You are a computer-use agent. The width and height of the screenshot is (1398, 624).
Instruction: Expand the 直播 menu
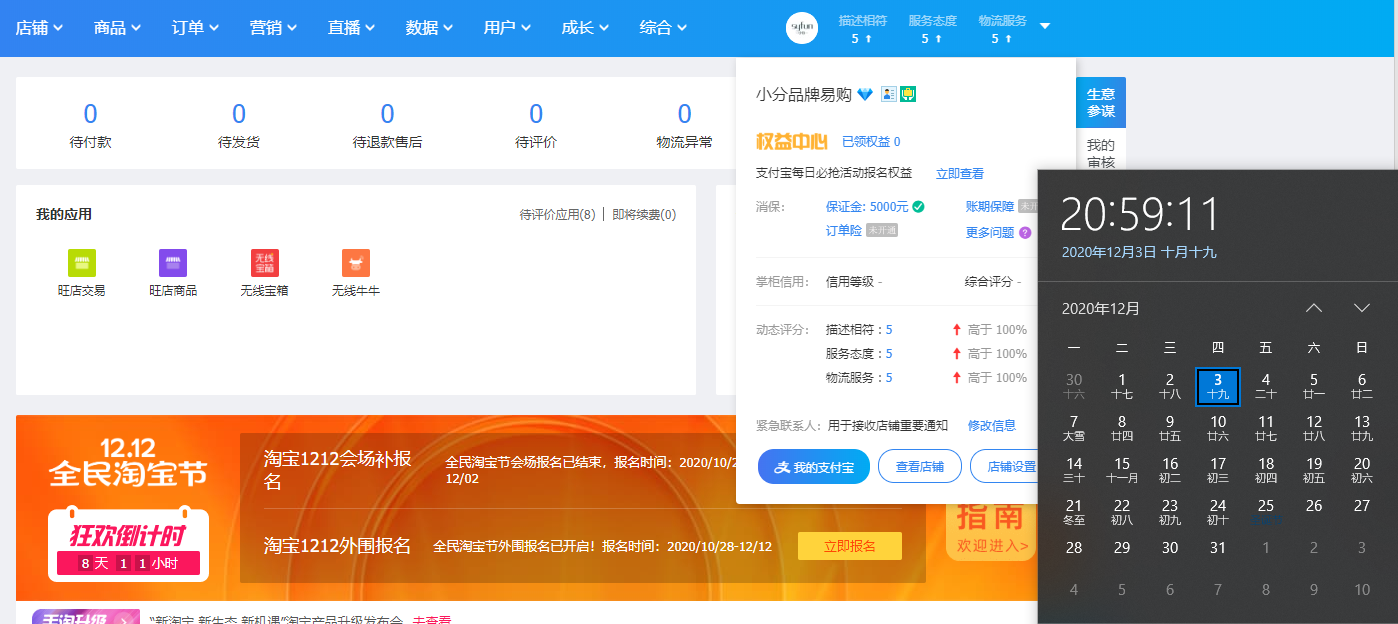(x=352, y=28)
